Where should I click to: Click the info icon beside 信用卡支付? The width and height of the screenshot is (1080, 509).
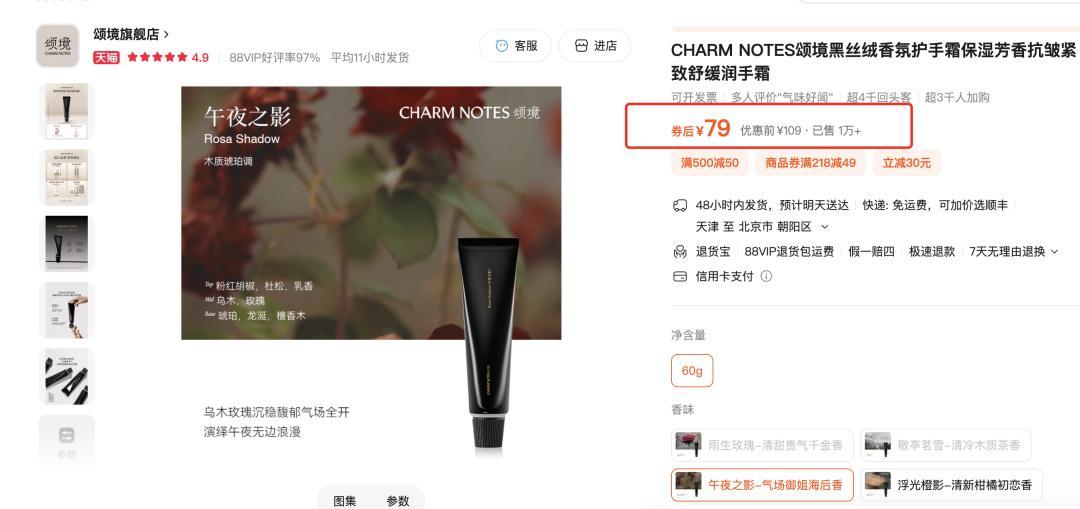click(766, 276)
